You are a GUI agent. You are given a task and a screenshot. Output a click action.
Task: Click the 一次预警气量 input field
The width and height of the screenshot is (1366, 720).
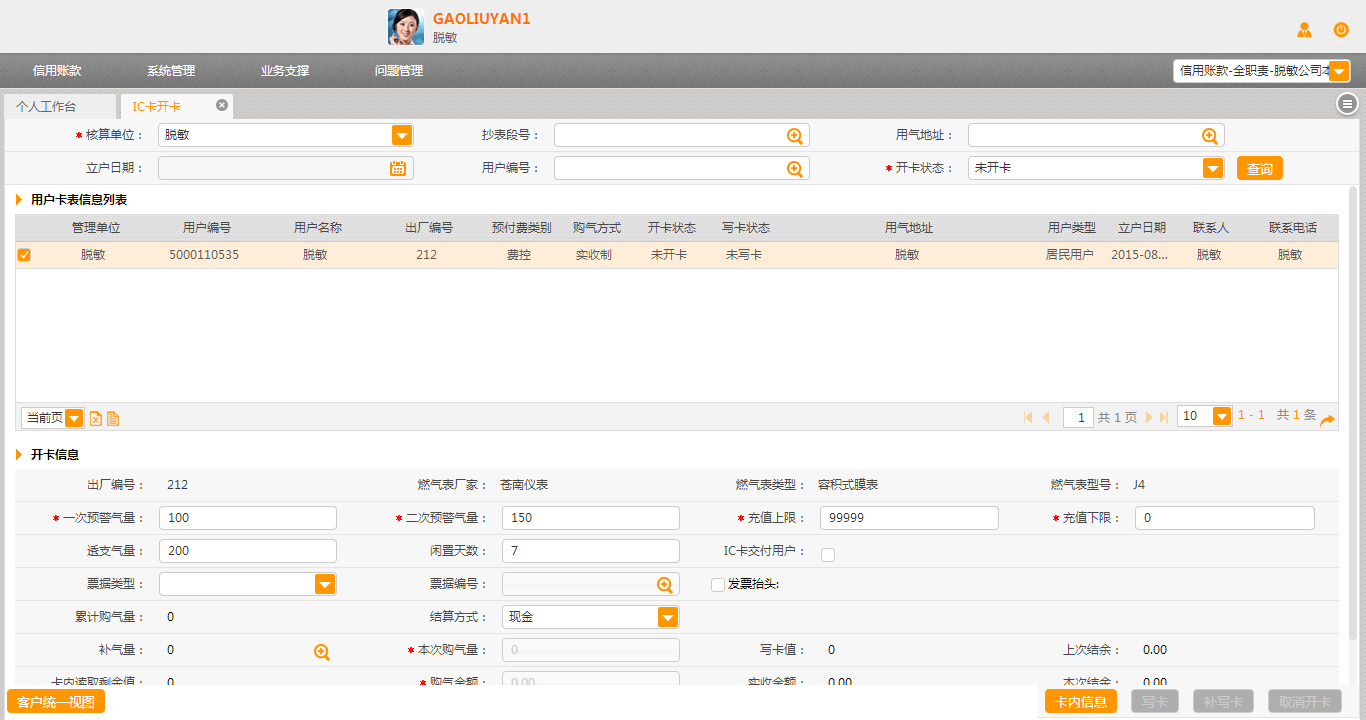pyautogui.click(x=248, y=518)
